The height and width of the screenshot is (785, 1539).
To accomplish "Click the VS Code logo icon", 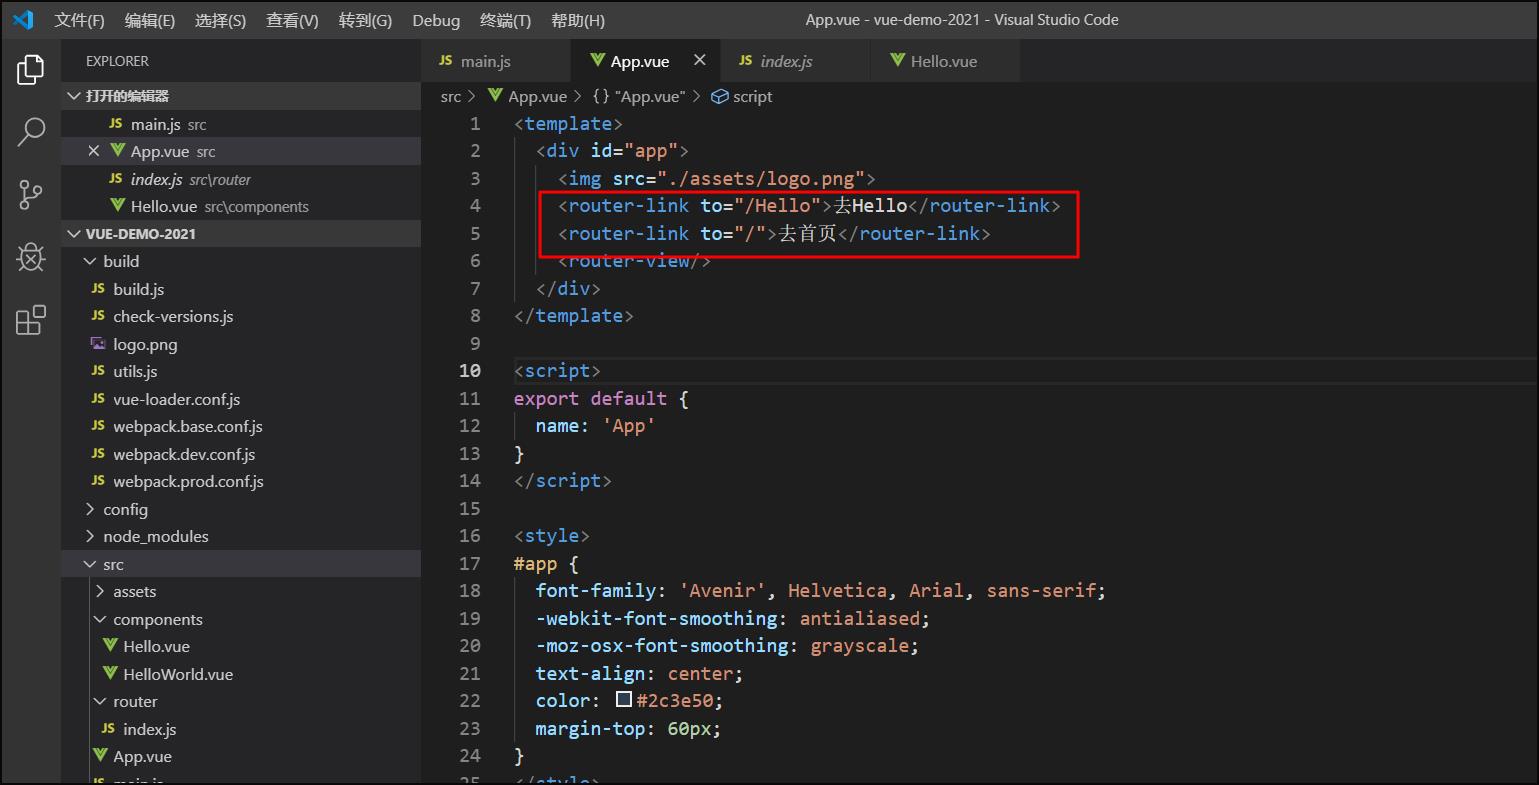I will point(23,20).
